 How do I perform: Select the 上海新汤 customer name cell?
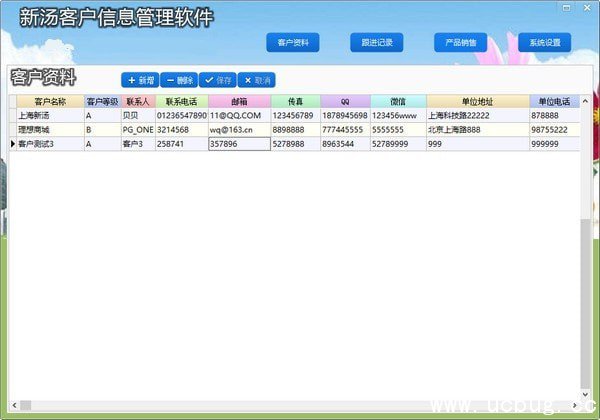50,115
